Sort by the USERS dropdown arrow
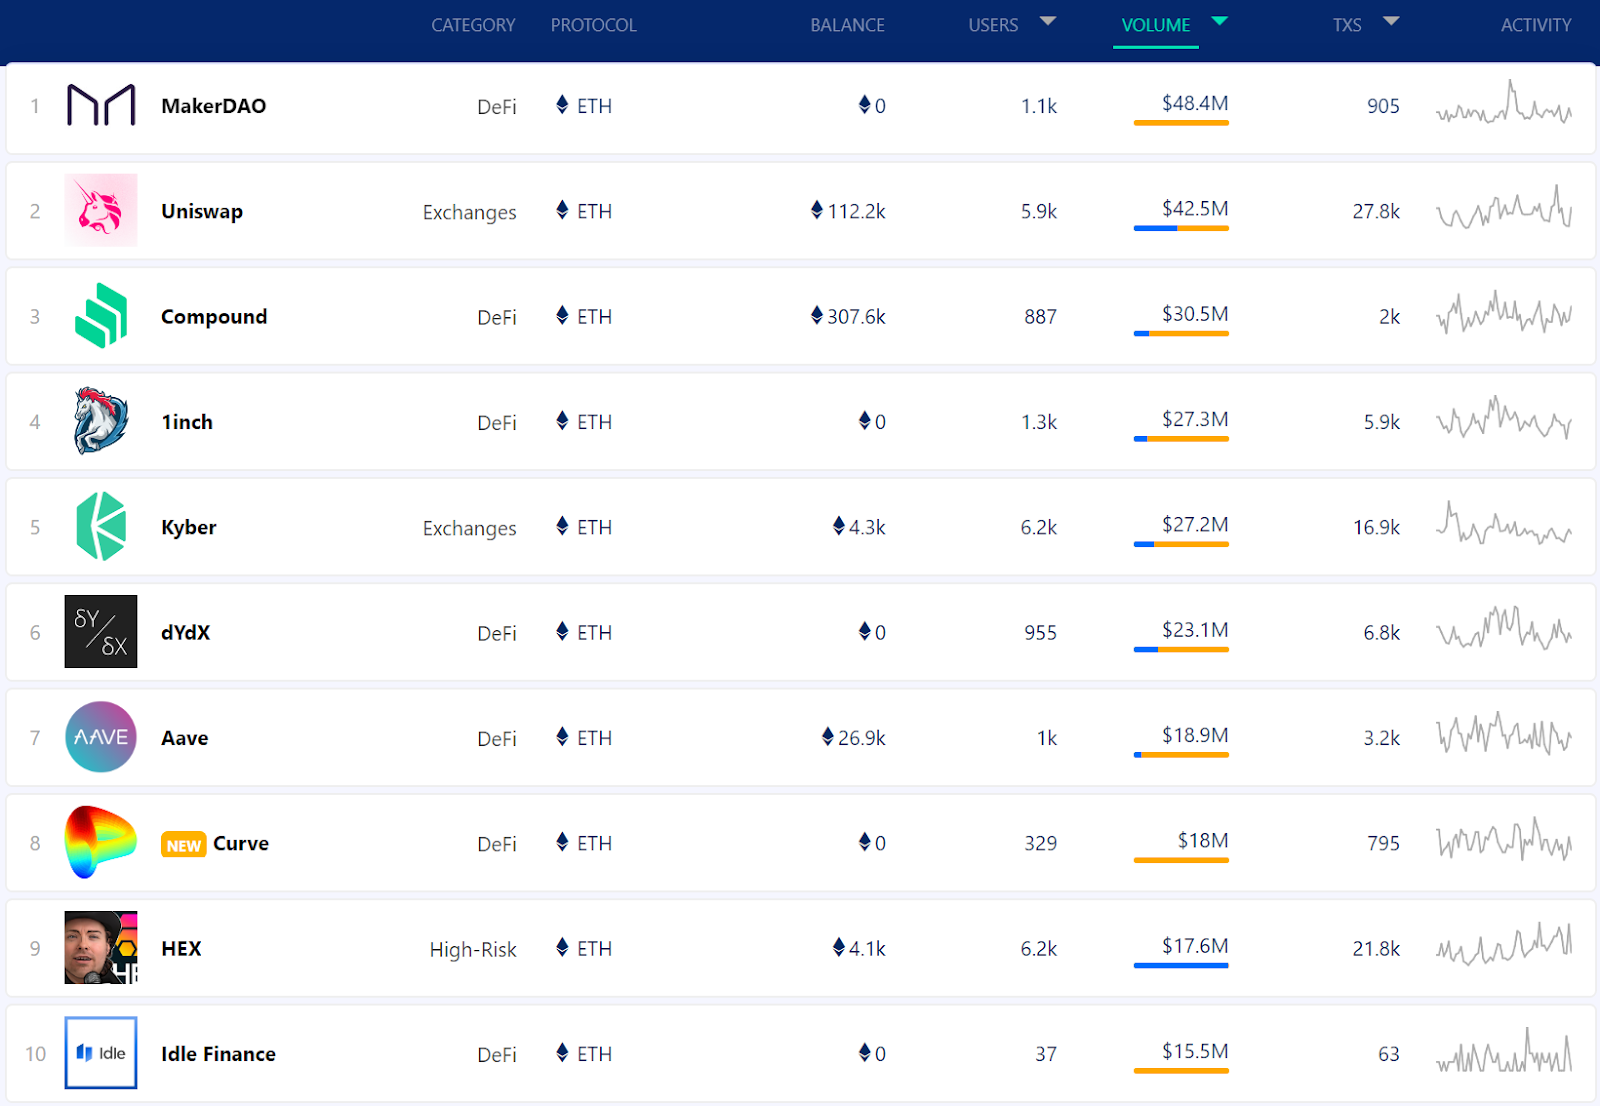 [1048, 21]
